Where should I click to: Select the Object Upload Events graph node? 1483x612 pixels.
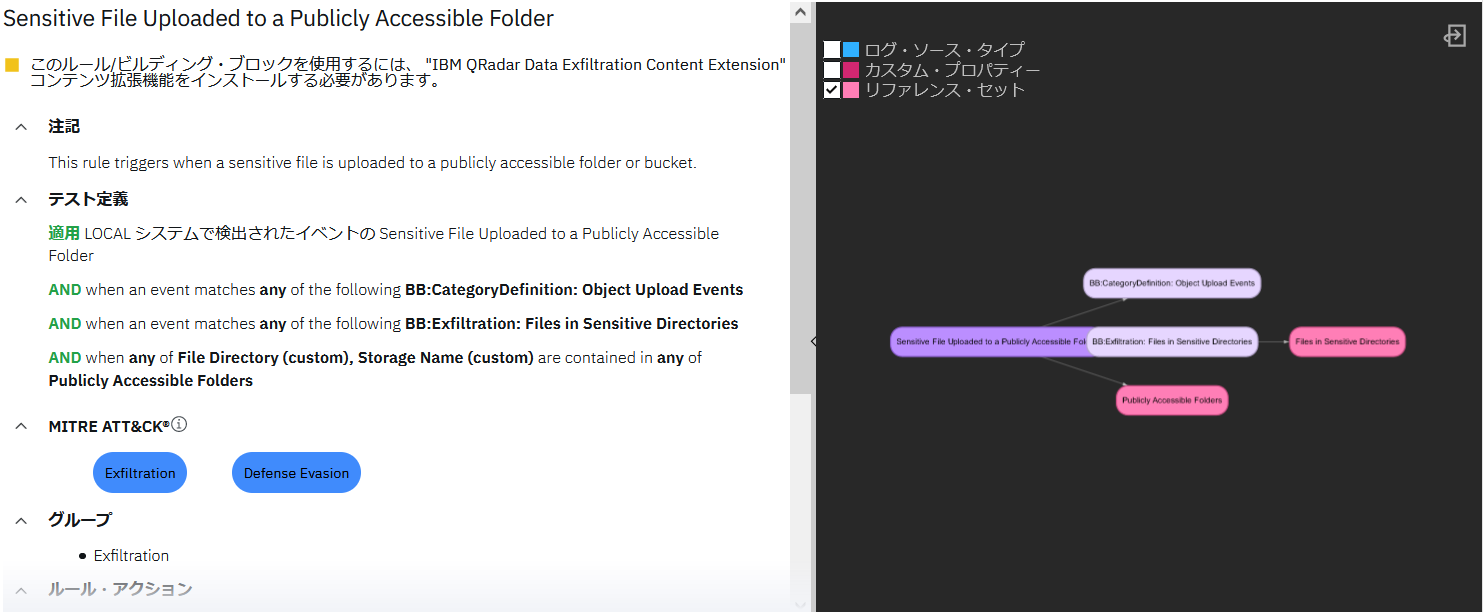1172,283
